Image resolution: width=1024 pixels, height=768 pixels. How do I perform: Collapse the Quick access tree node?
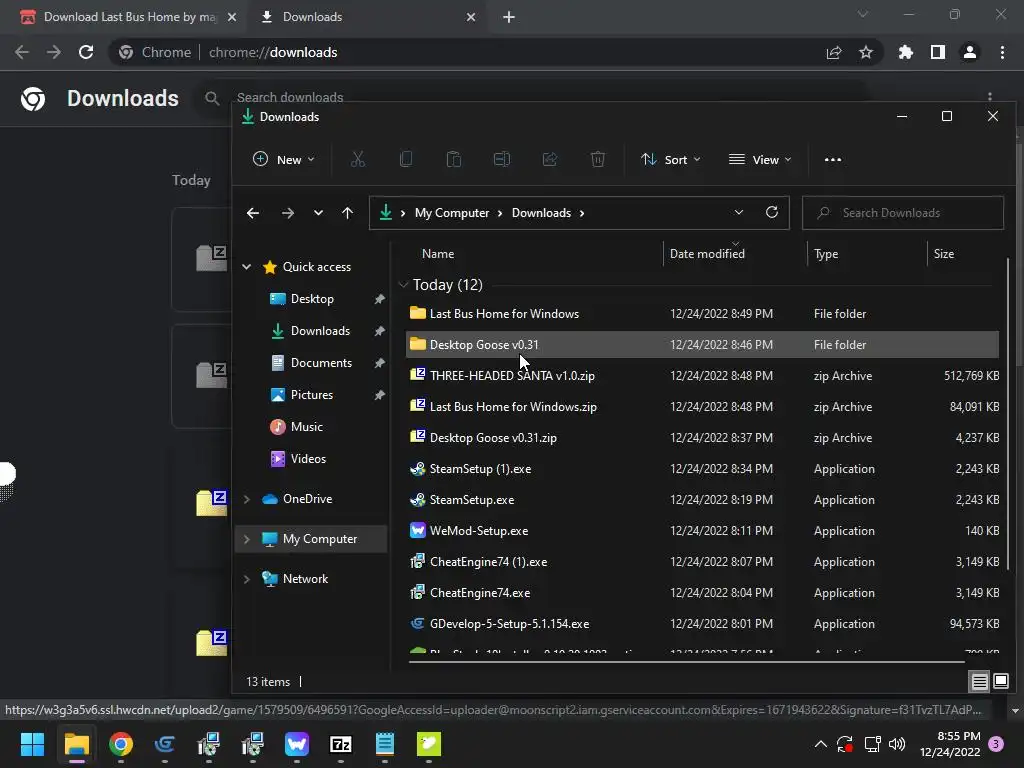click(247, 266)
